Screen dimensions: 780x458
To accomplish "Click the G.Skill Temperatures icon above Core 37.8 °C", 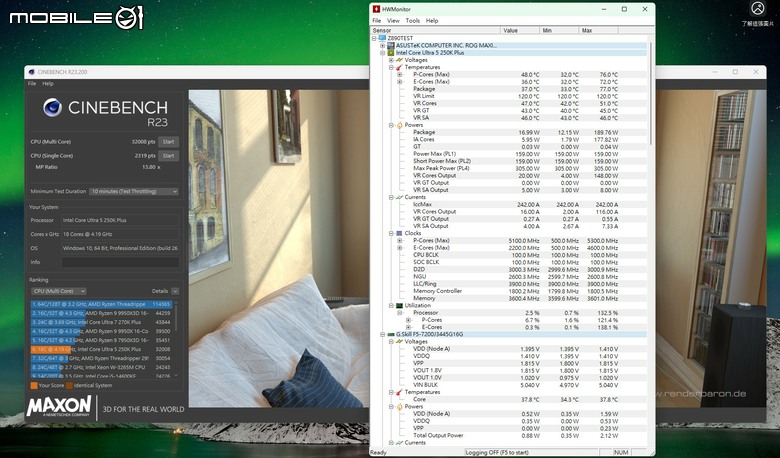I will 399,392.
